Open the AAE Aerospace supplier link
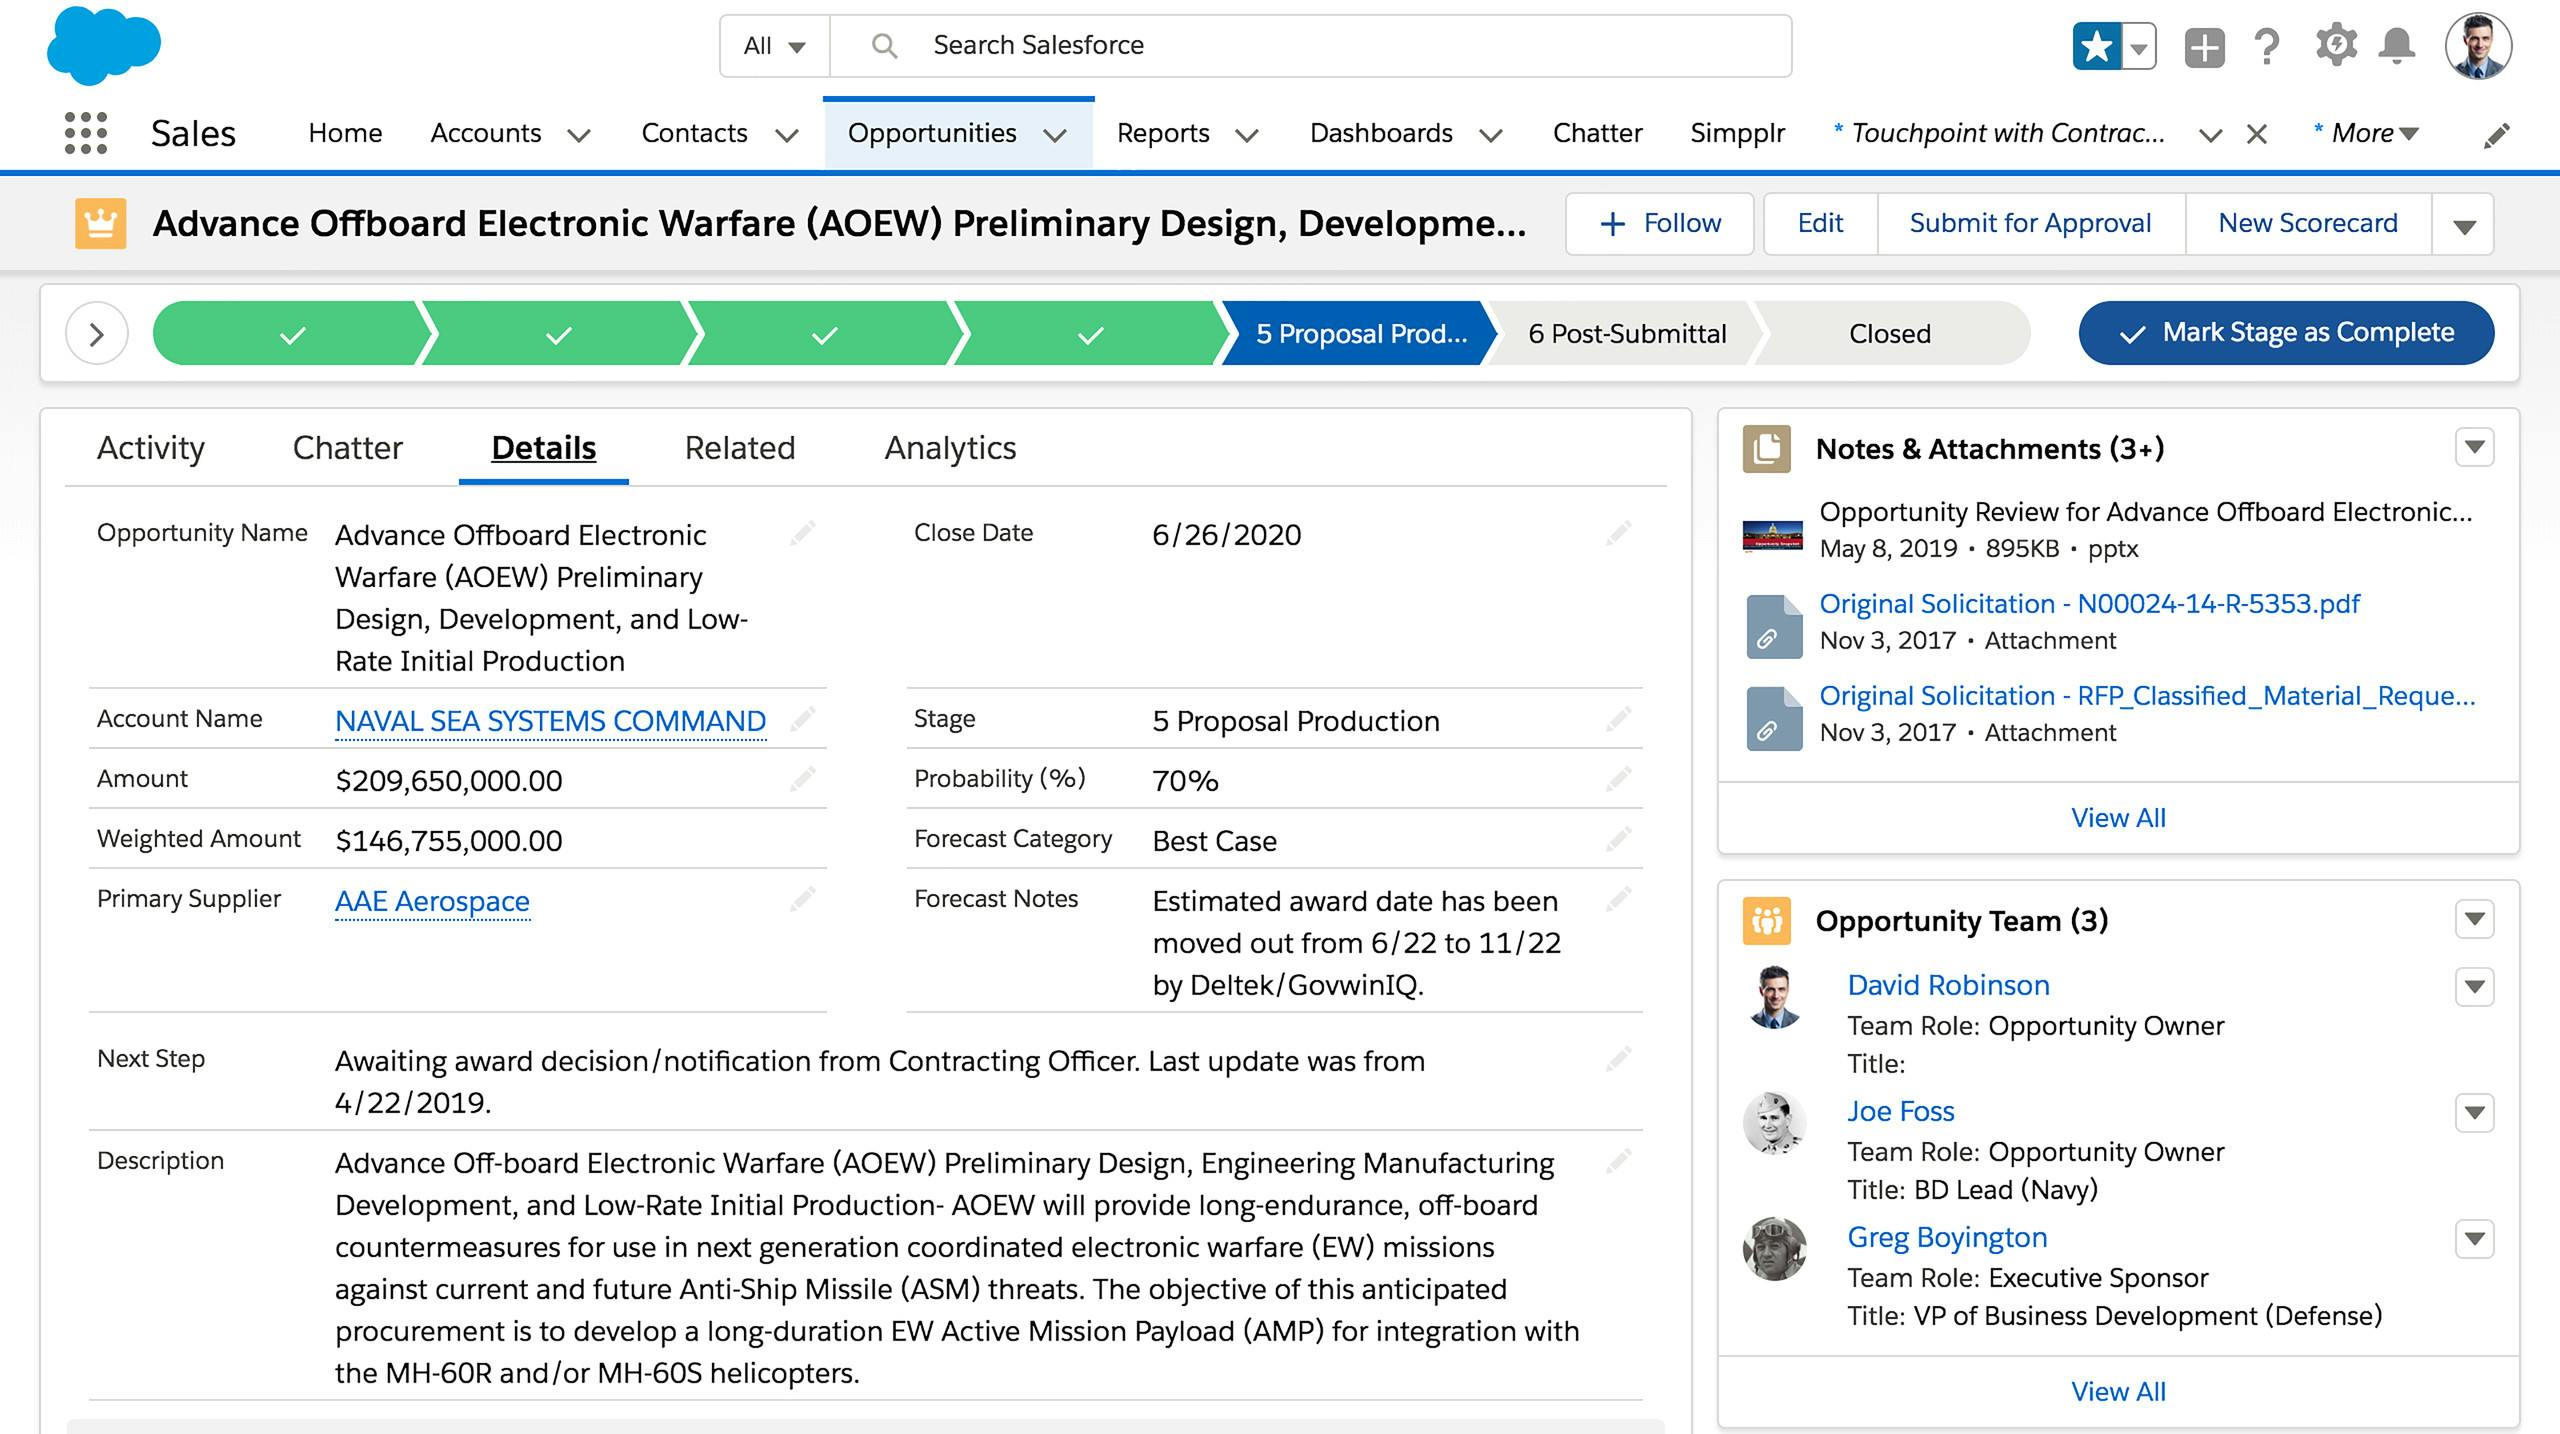 click(x=432, y=901)
